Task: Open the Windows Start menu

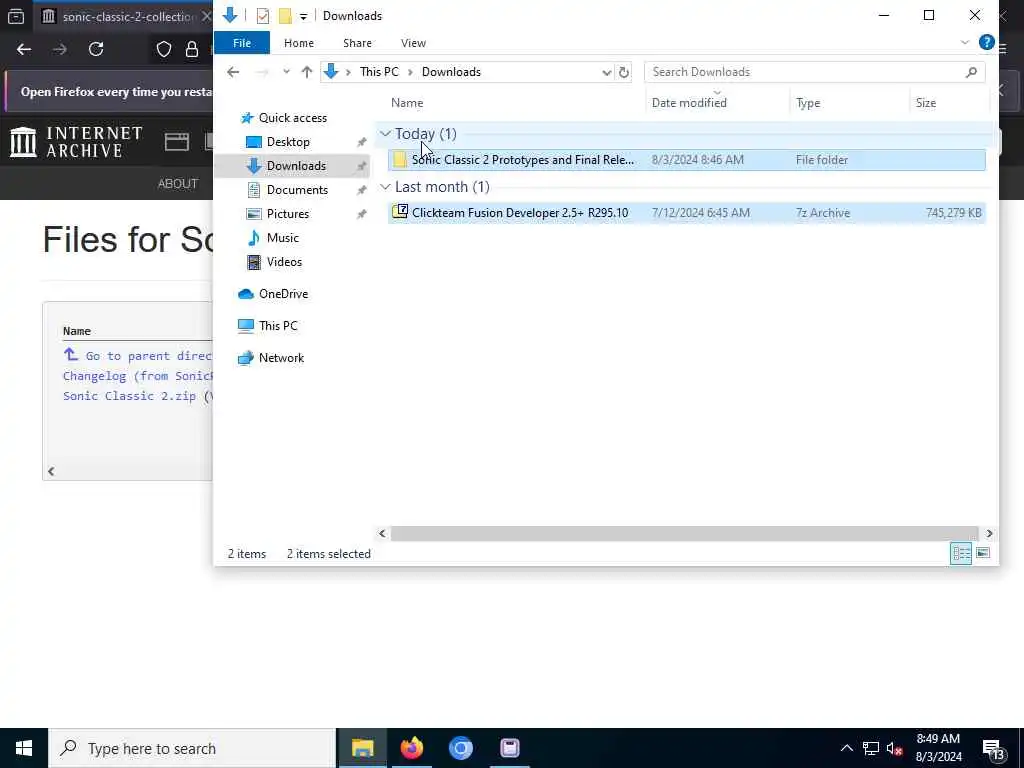Action: [24, 748]
